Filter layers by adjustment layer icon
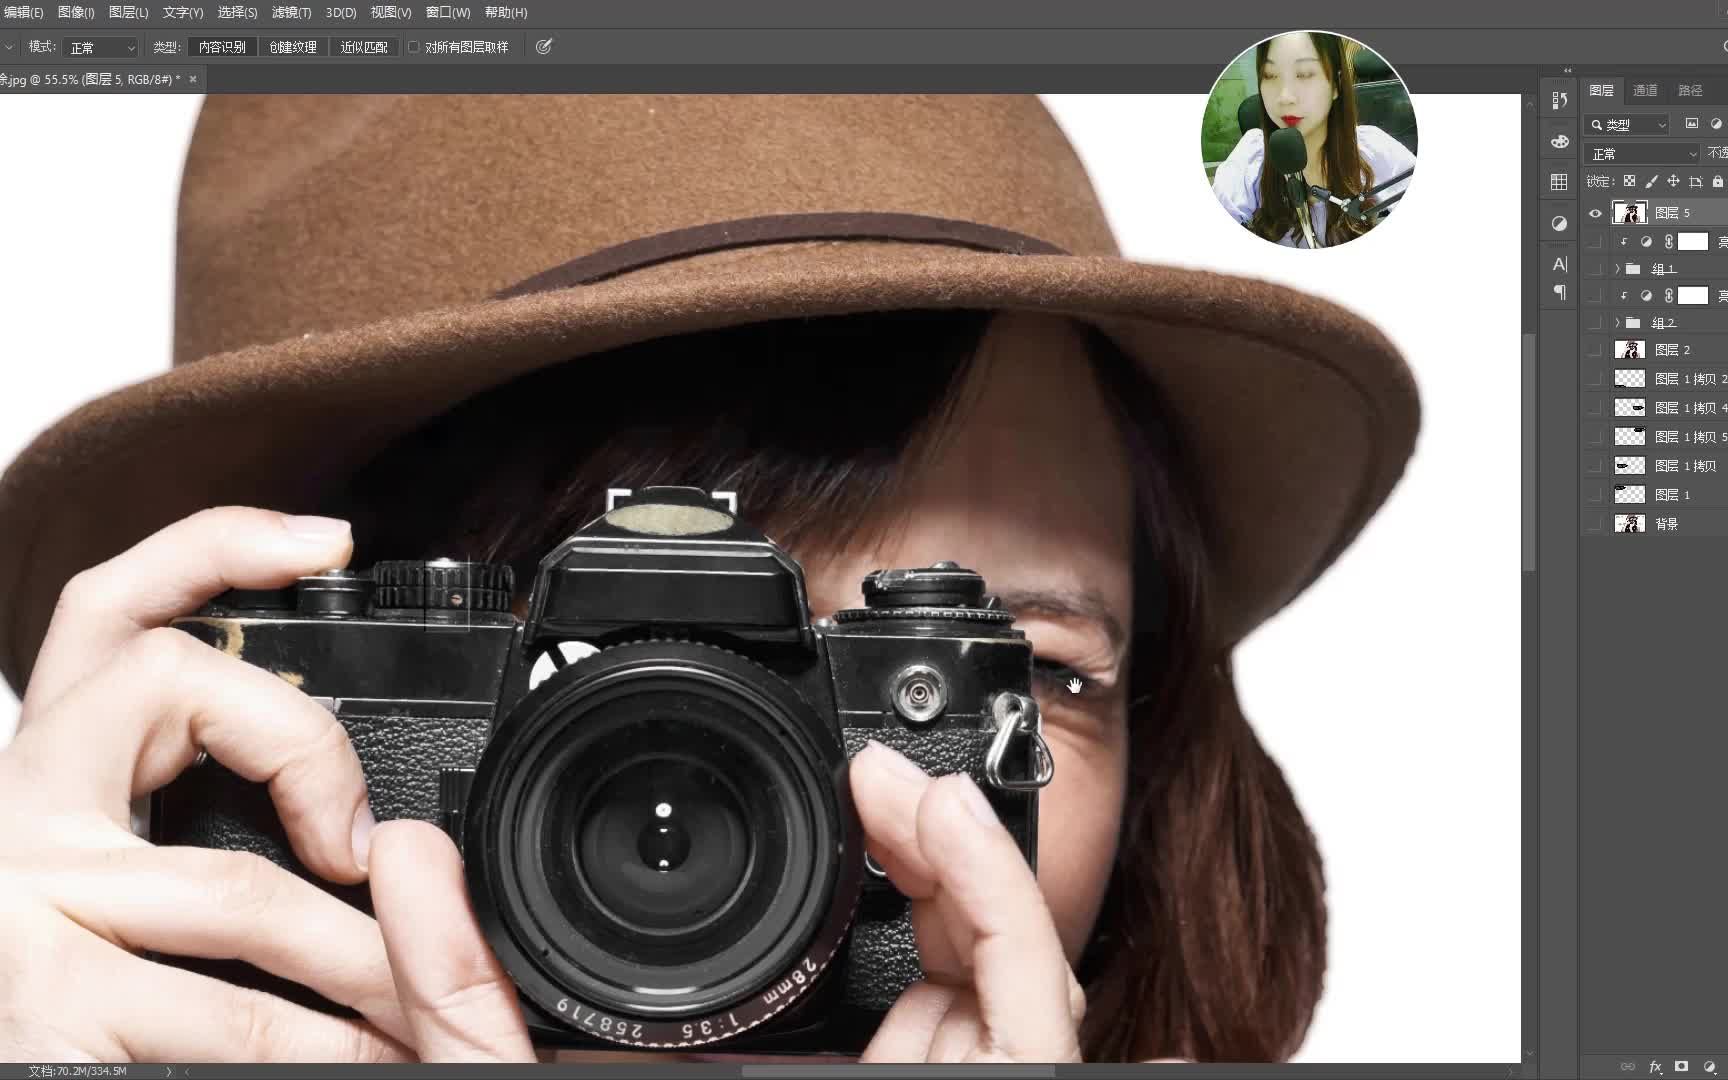The height and width of the screenshot is (1080, 1728). [1717, 124]
